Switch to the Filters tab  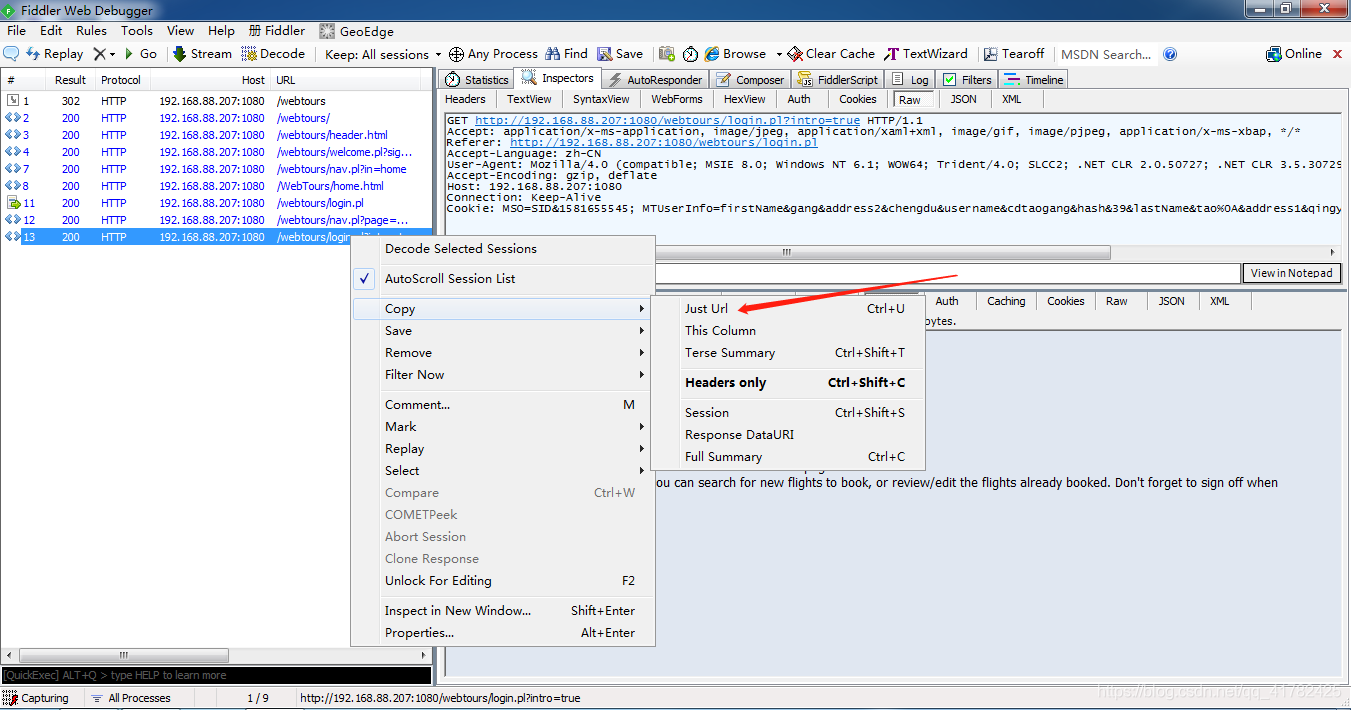[967, 79]
